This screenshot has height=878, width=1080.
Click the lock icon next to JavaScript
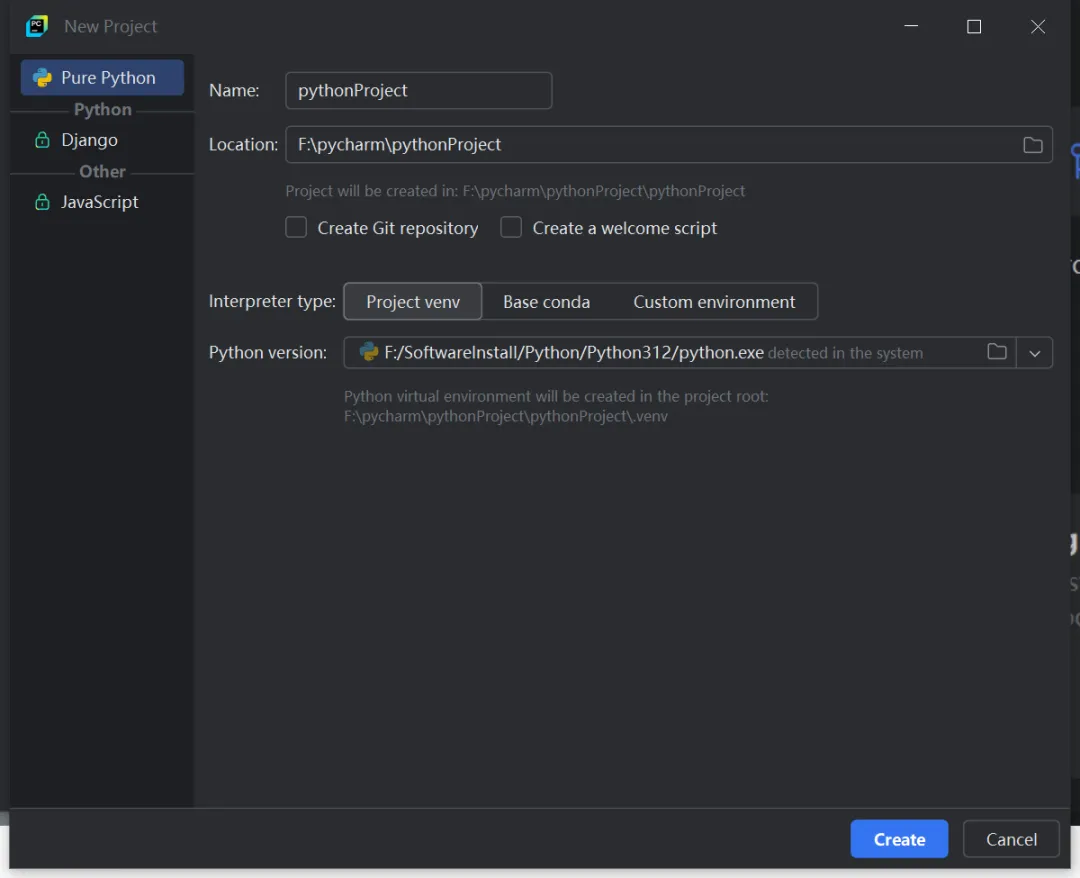point(42,202)
